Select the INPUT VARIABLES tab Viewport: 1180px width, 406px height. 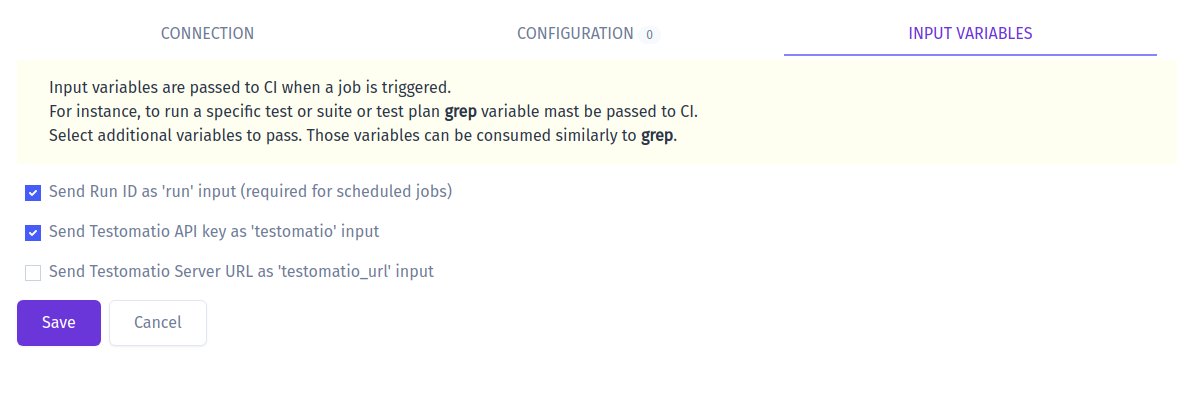pyautogui.click(x=970, y=33)
